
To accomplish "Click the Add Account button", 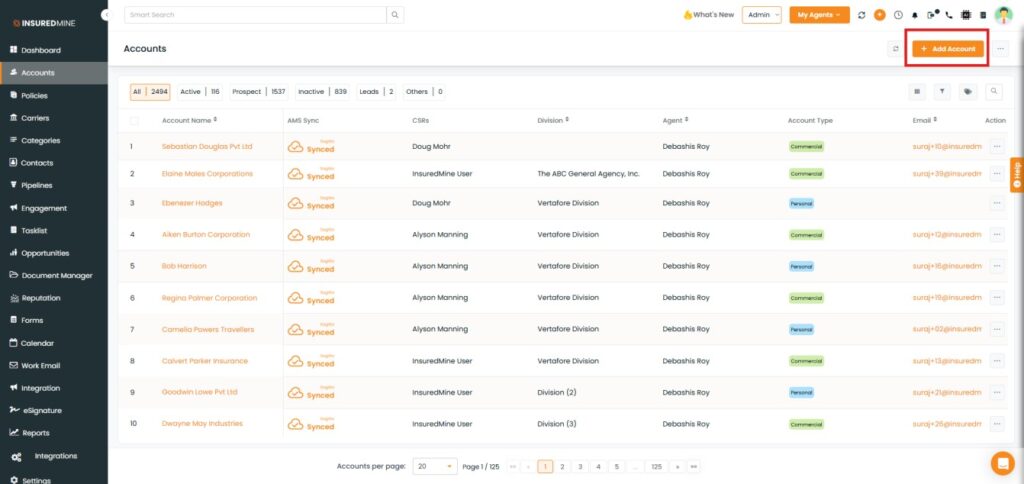I will (948, 48).
